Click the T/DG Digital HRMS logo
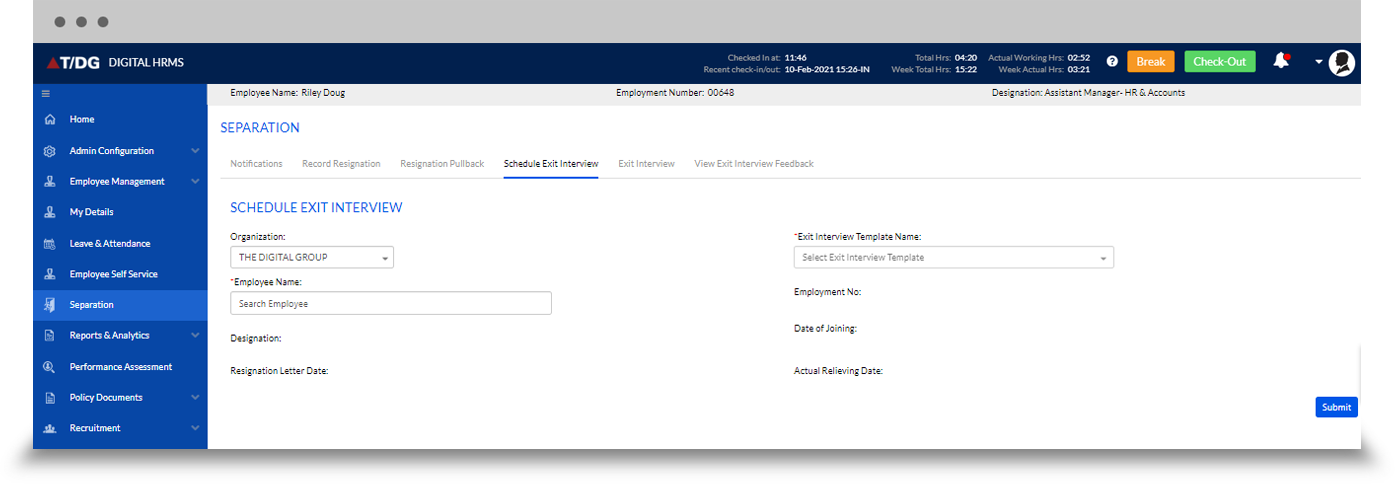Screen dimensions: 1395x484 click(115, 62)
